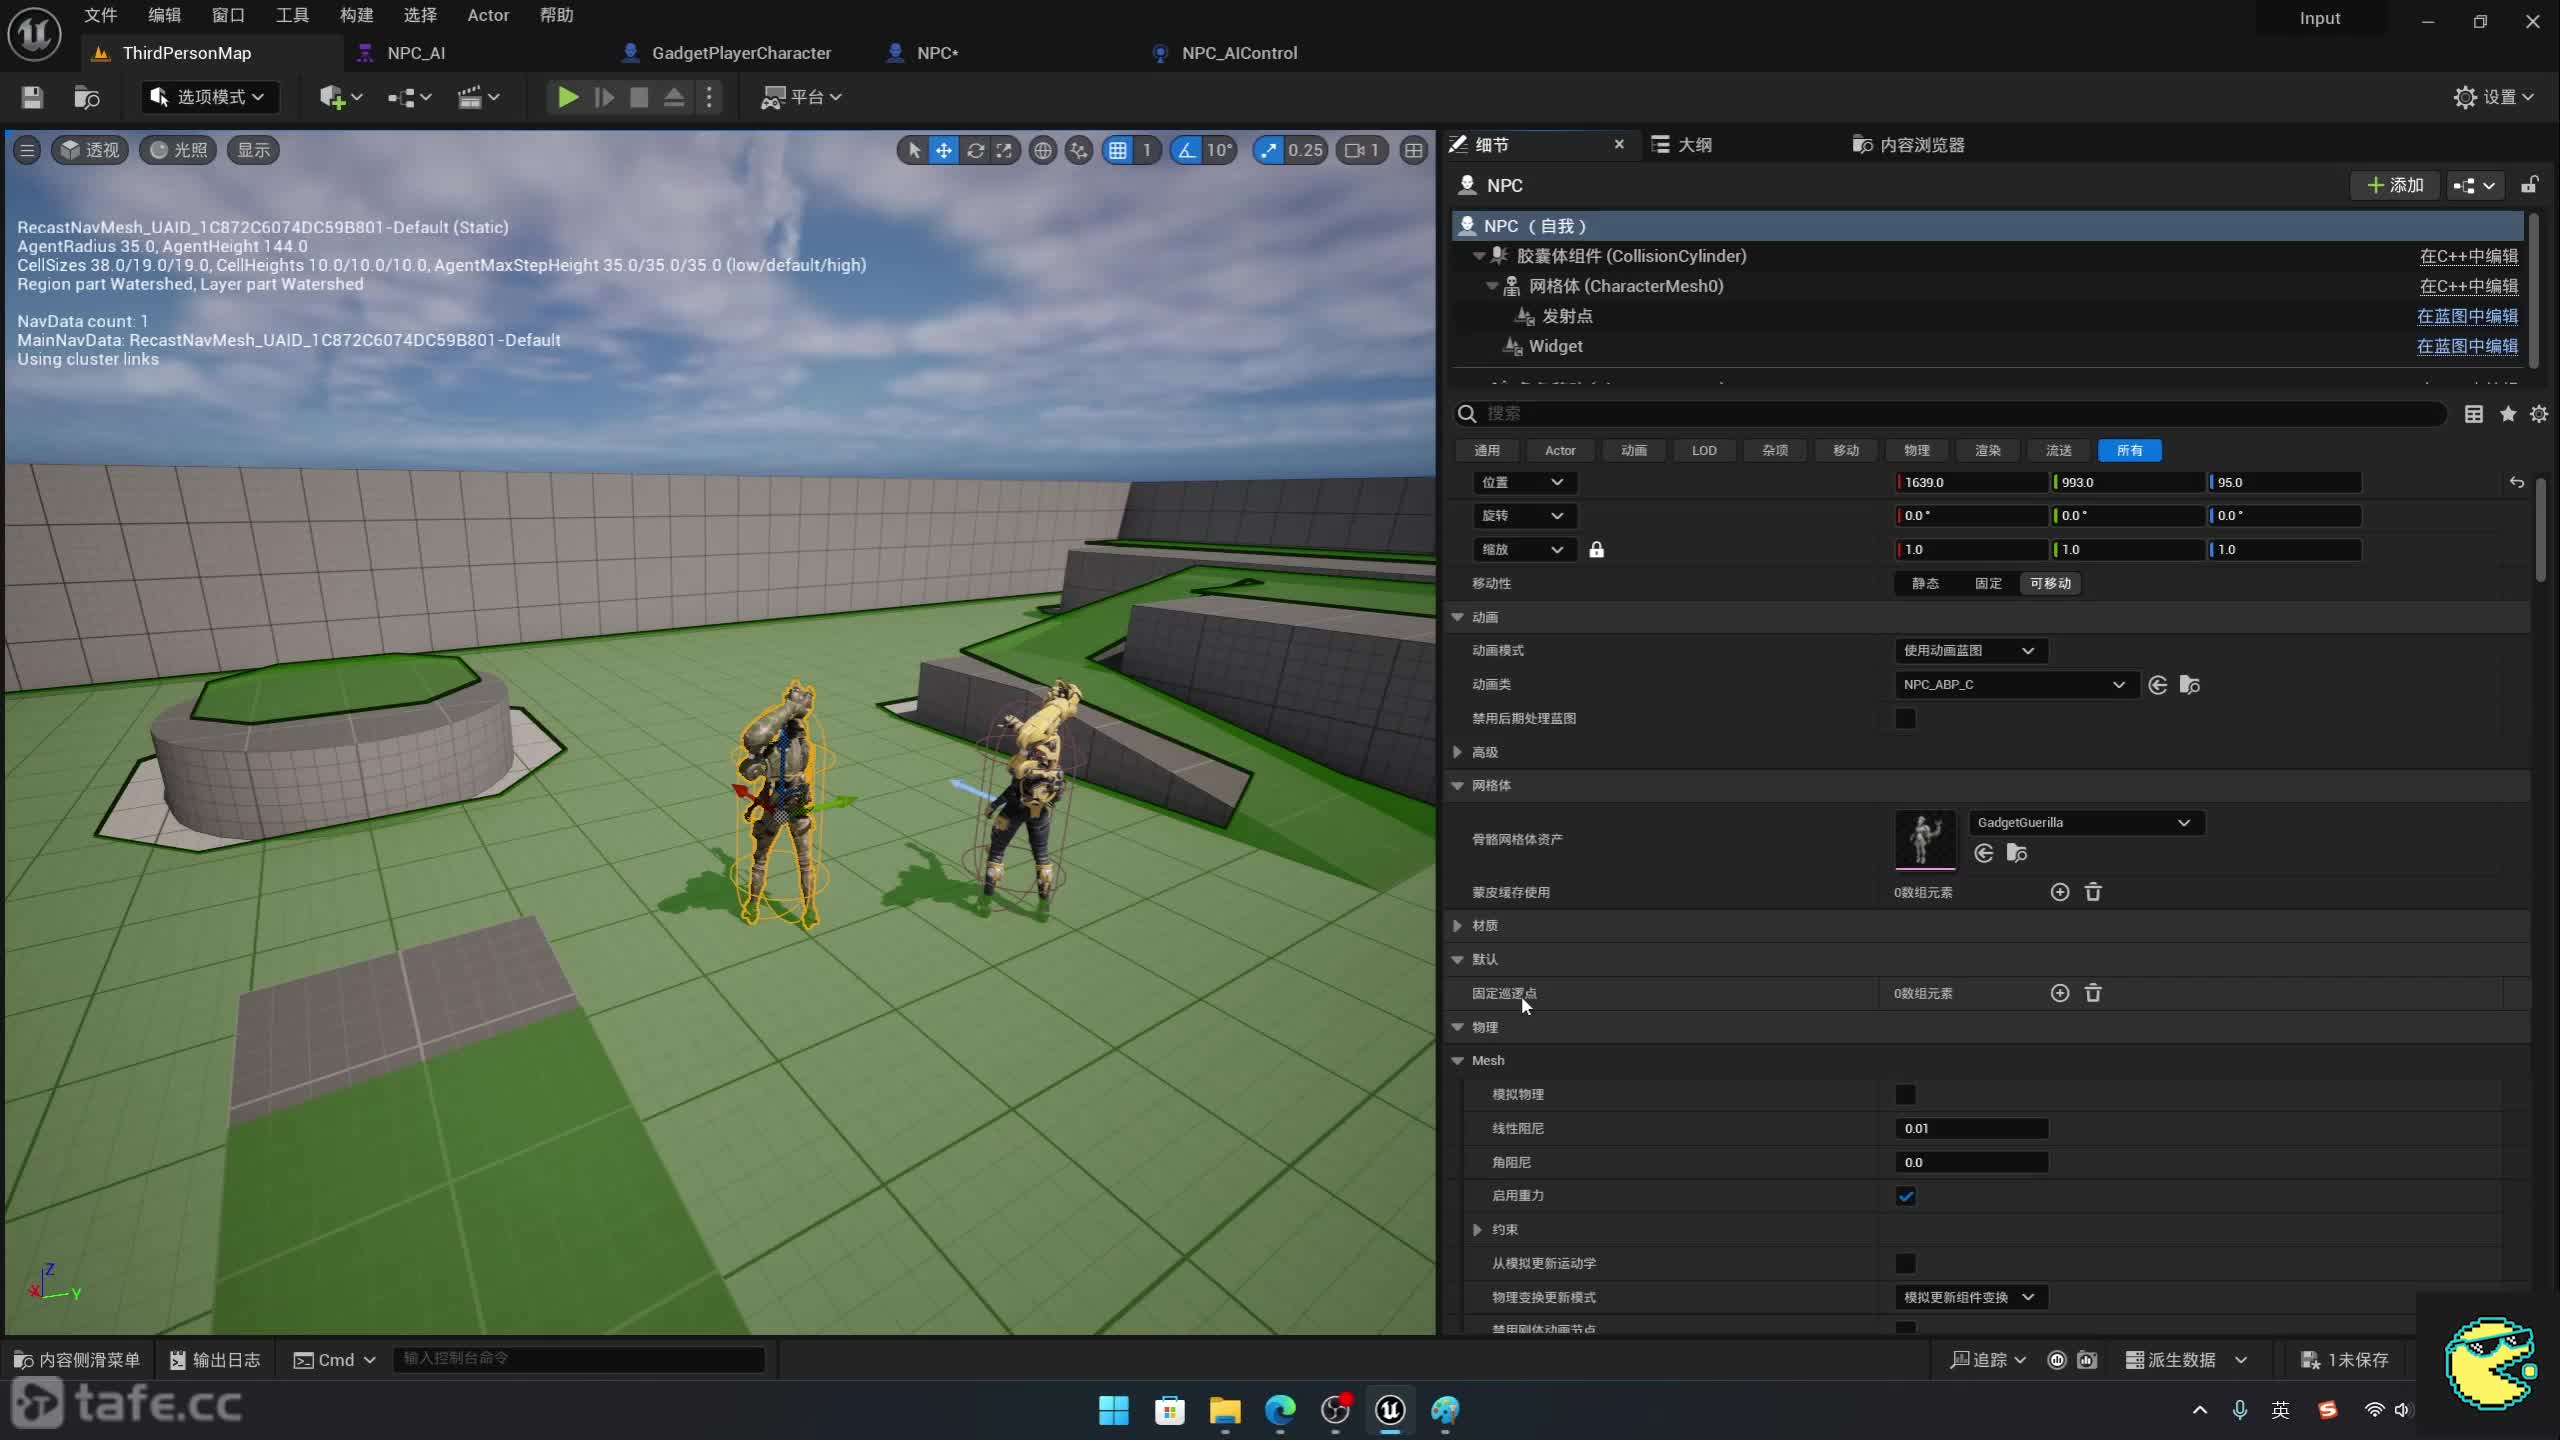Open the cinematics clapperboard menu
2560x1440 pixels.
pos(478,97)
